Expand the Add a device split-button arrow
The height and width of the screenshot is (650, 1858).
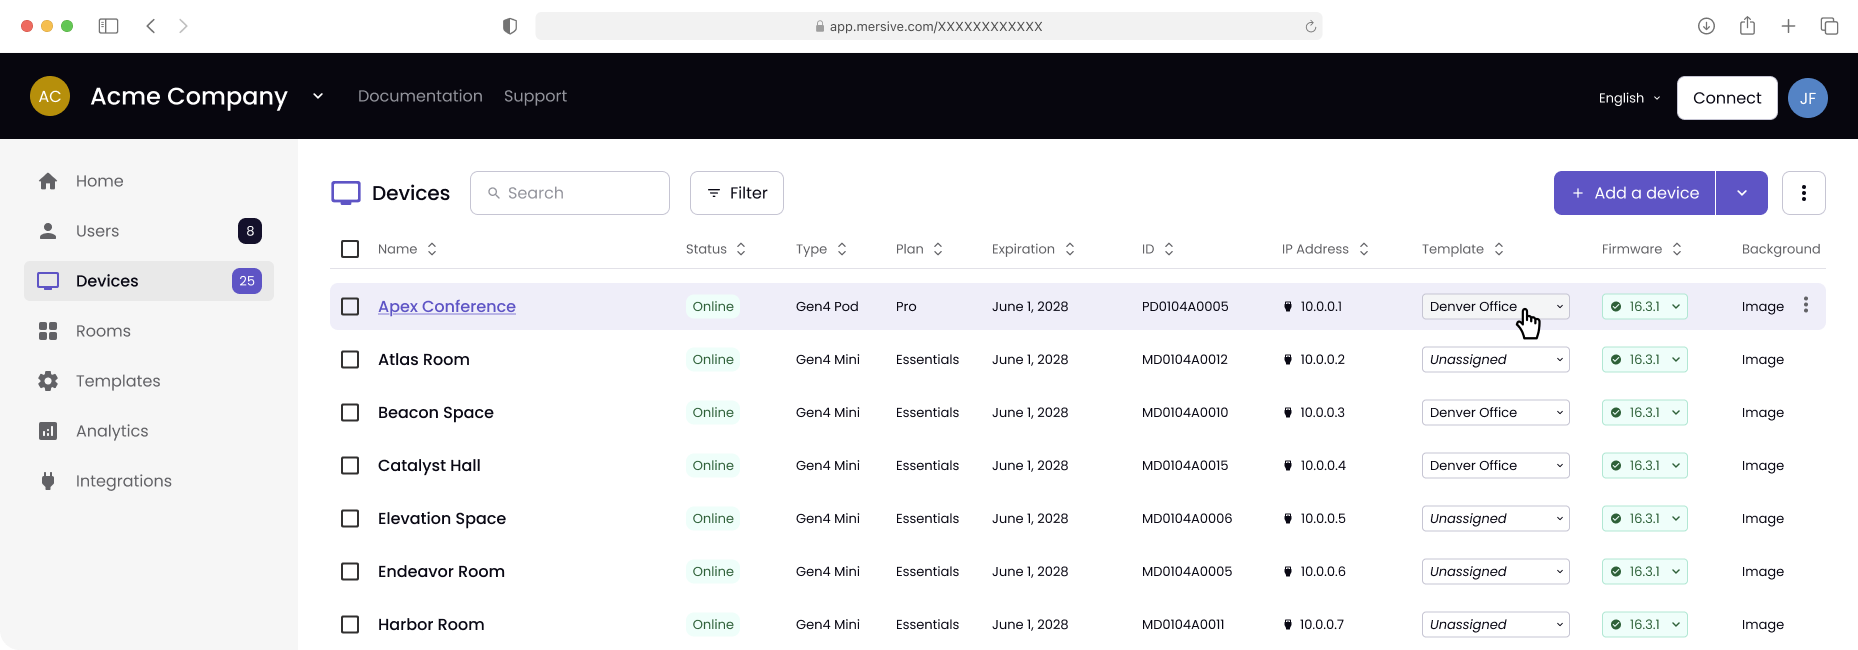point(1742,193)
